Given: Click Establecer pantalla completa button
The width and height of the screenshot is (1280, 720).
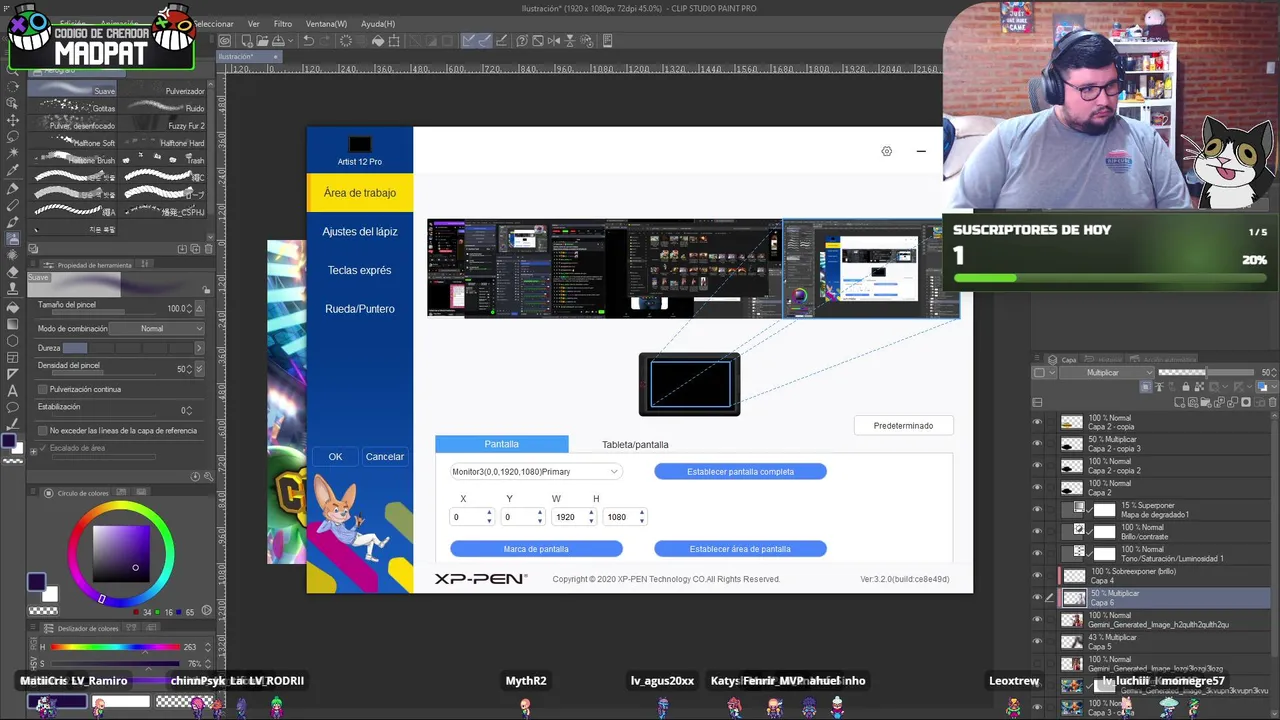Looking at the screenshot, I should point(740,472).
